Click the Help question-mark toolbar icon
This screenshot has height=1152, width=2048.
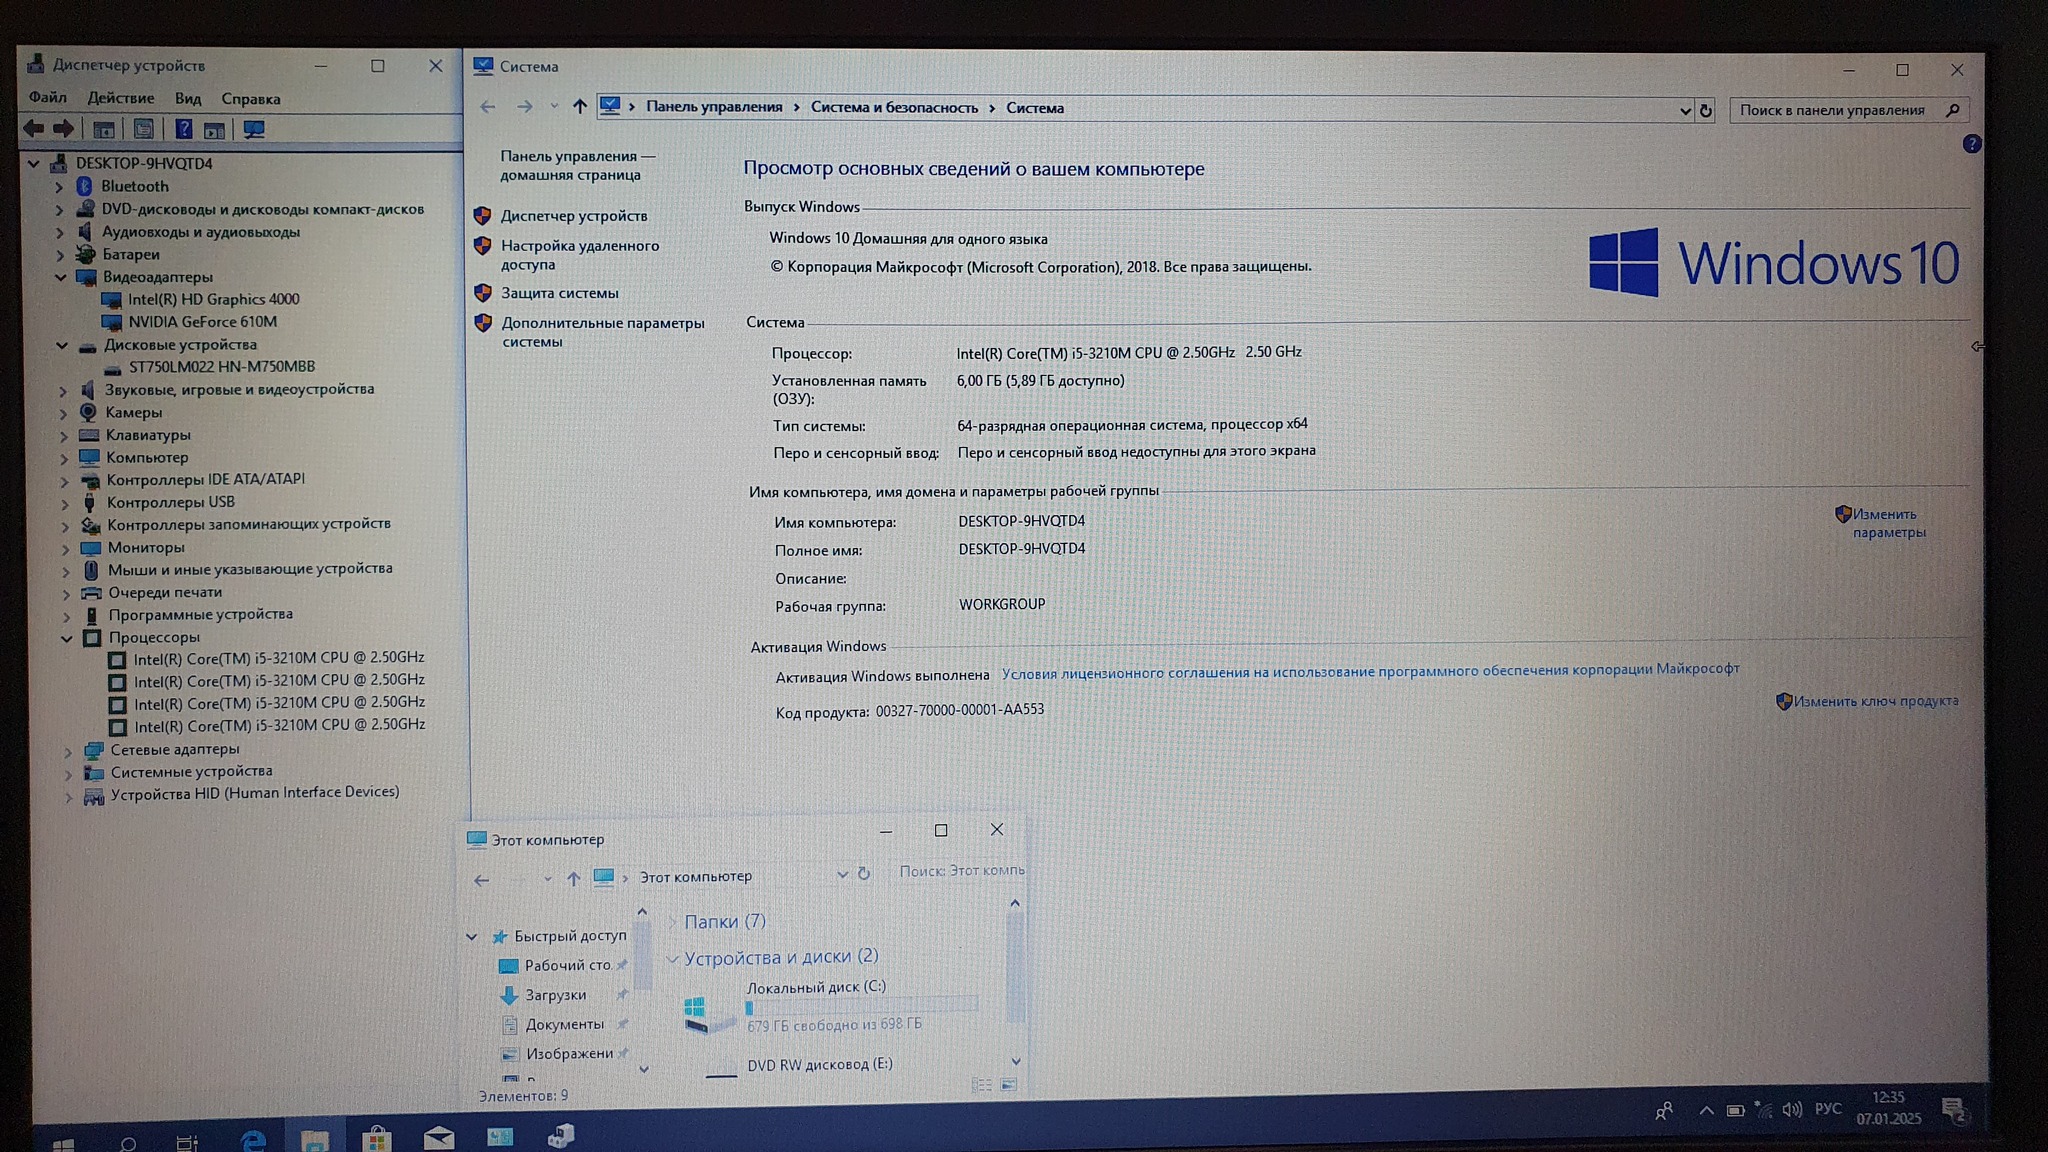click(x=184, y=129)
